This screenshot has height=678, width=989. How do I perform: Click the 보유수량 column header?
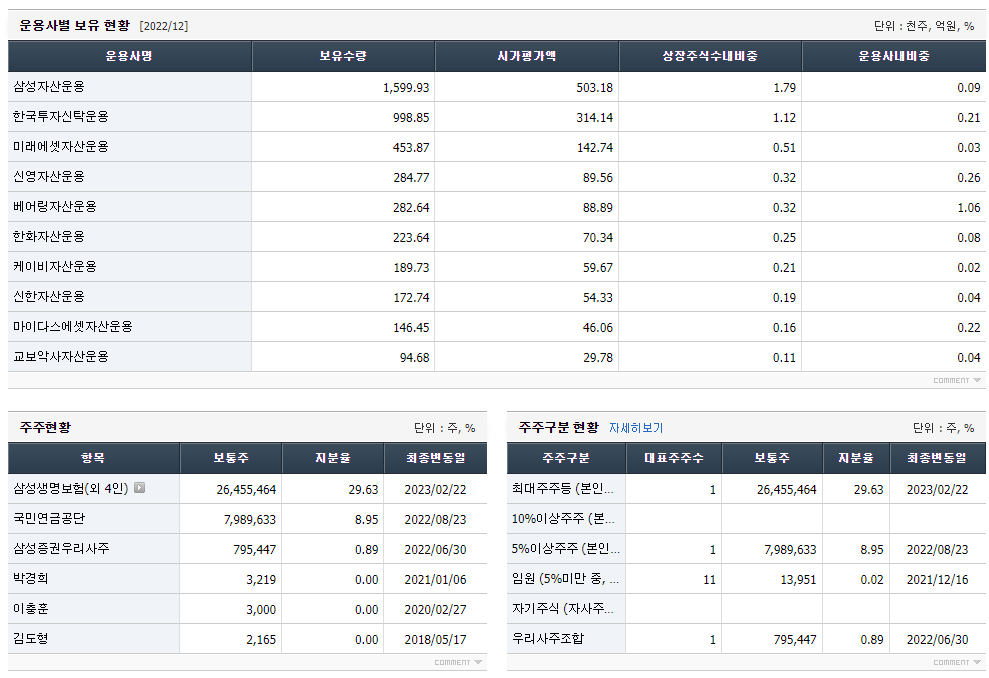click(x=343, y=56)
